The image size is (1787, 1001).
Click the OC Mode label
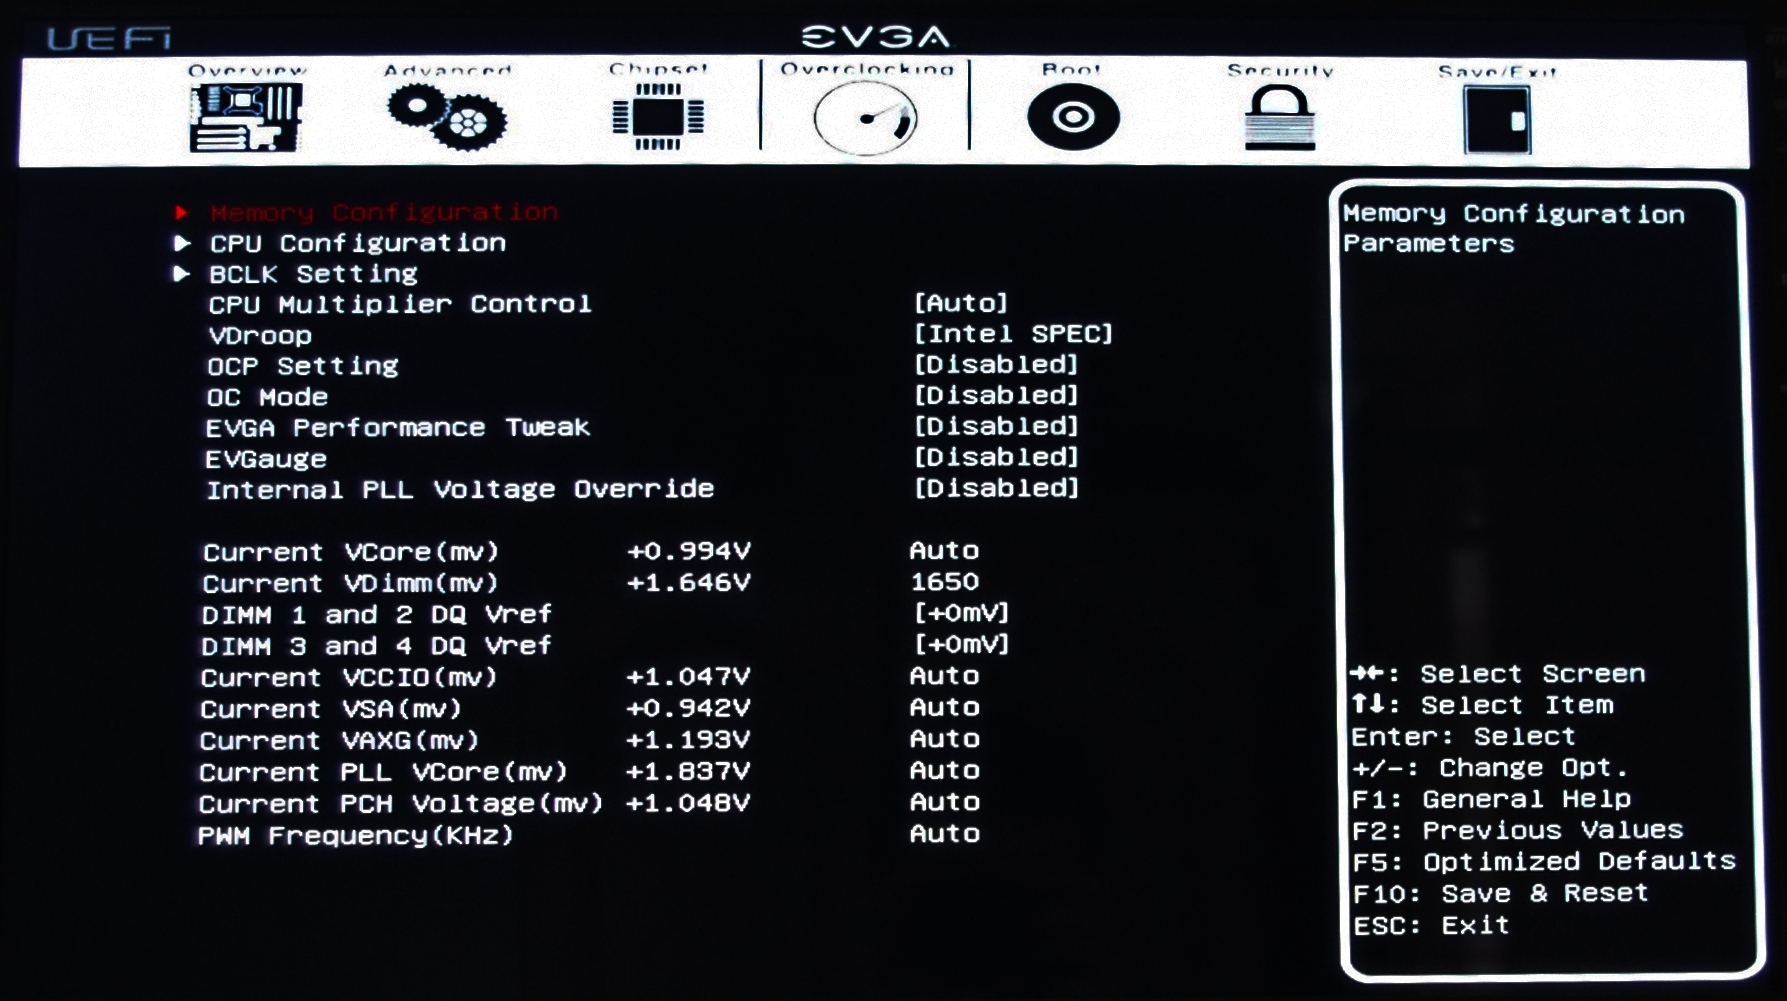(267, 397)
